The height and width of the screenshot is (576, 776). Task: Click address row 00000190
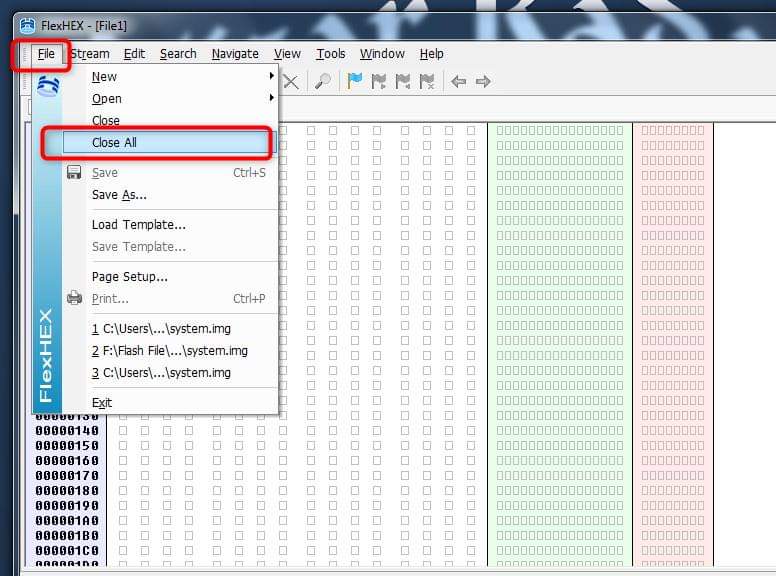[x=67, y=506]
